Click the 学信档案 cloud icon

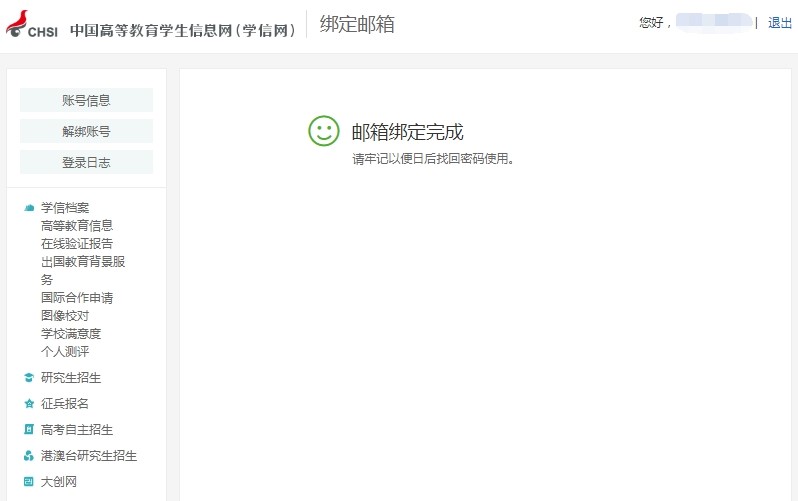point(29,208)
